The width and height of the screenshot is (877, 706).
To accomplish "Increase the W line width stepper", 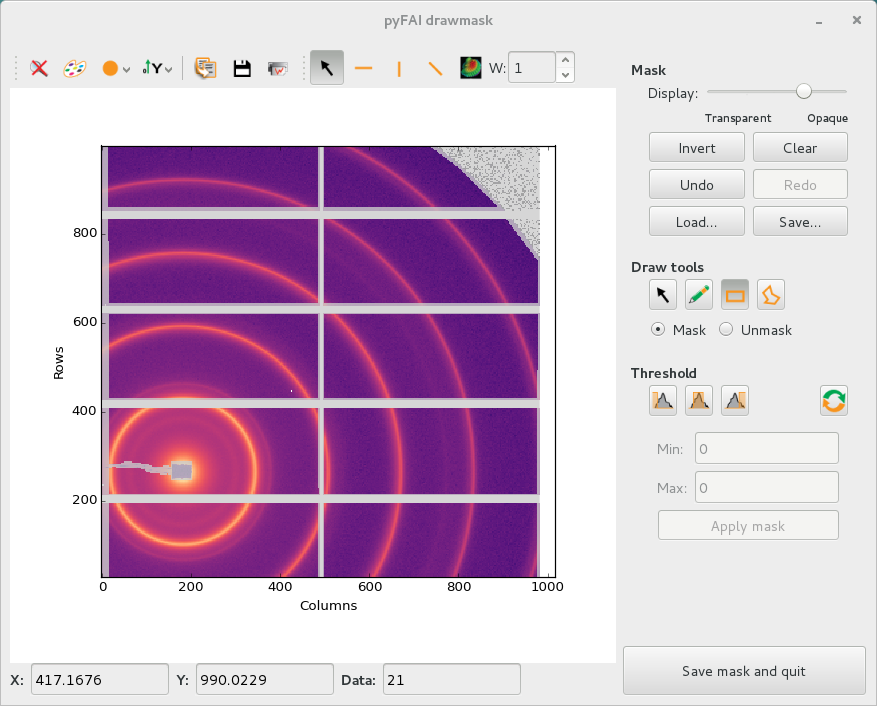I will 566,60.
